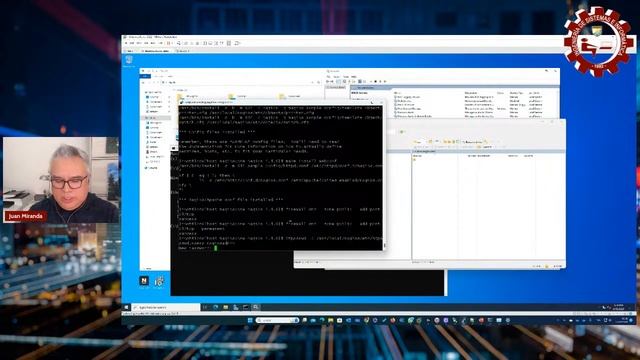Launch Edge from the VM taskbar
The height and width of the screenshot is (360, 640).
pyautogui.click(x=216, y=307)
